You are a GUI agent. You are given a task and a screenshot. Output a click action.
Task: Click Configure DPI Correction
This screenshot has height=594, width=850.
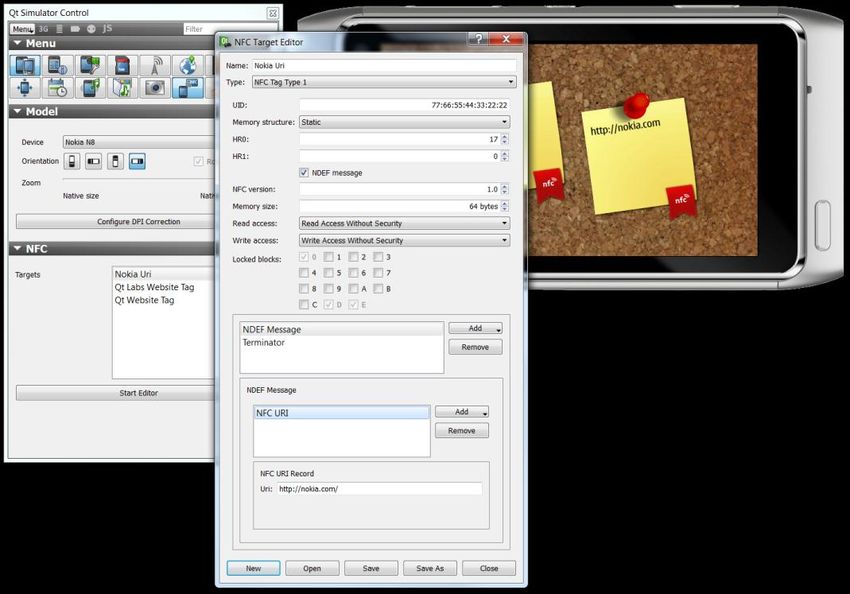point(115,222)
